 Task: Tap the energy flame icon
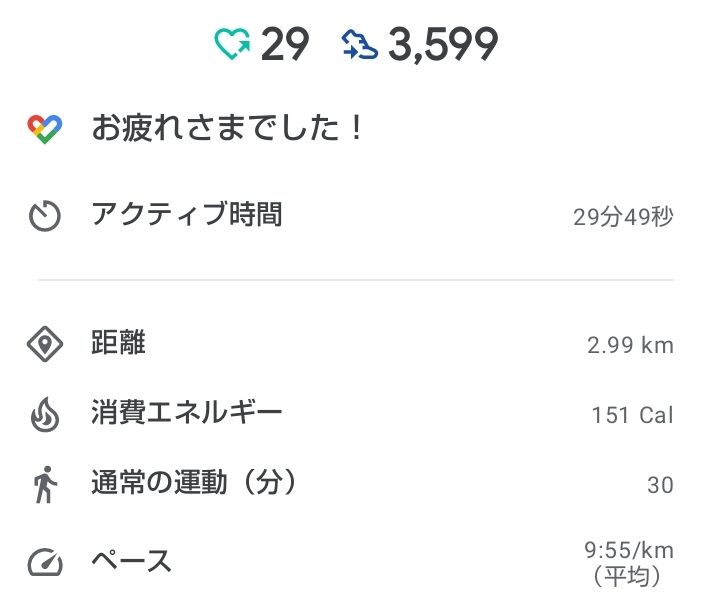45,415
